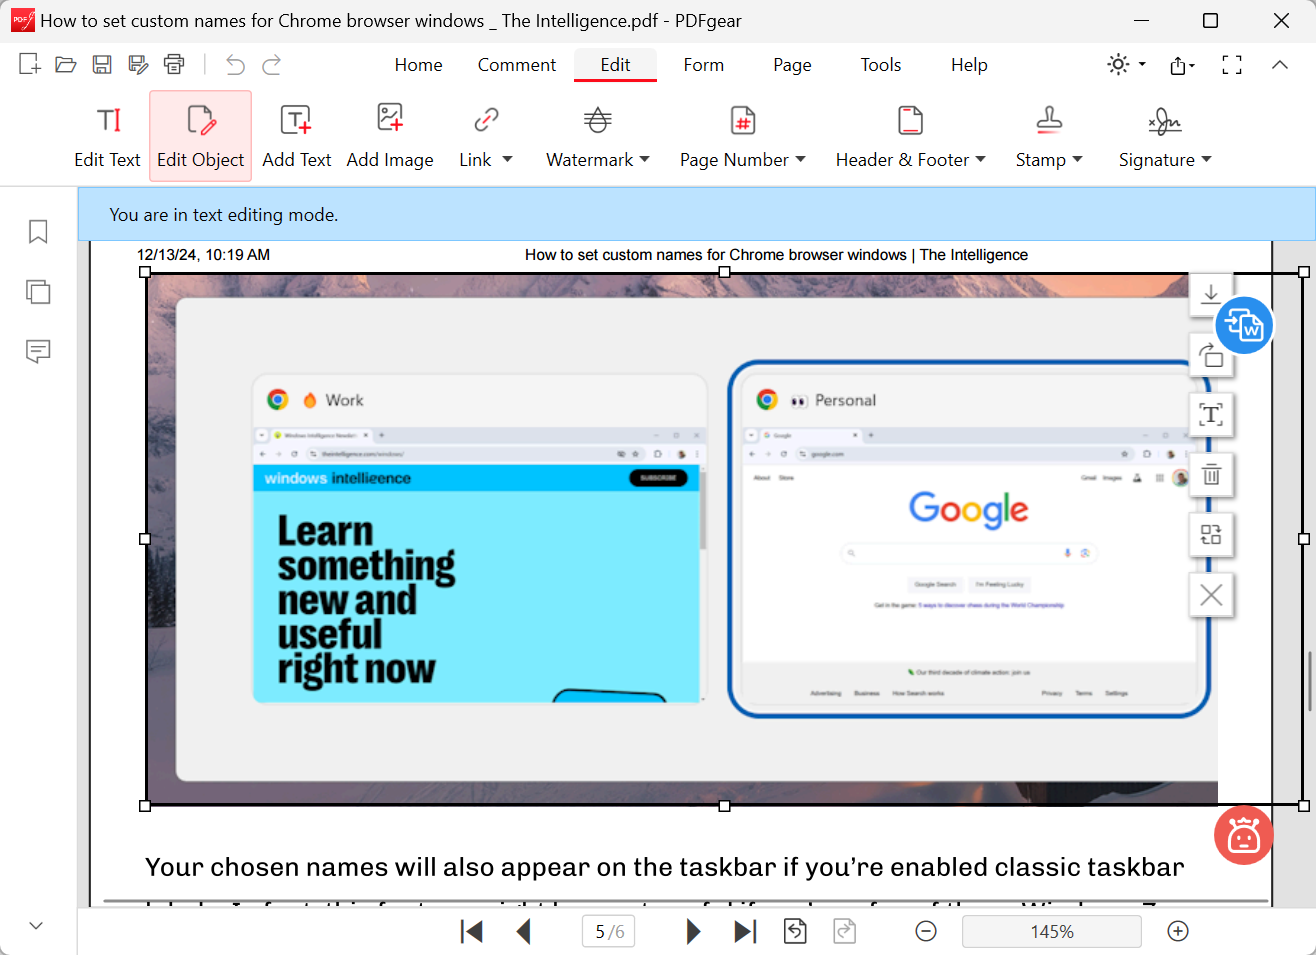Screen dimensions: 1316x955
Task: Jump to the last page
Action: pos(745,932)
